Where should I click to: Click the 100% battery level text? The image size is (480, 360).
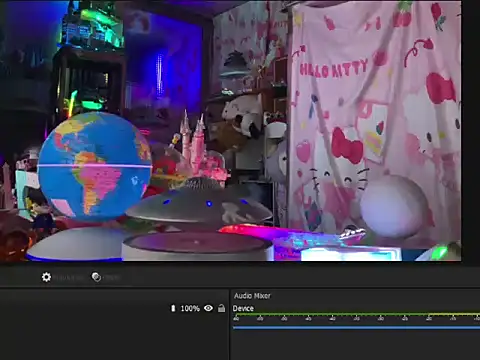pos(190,309)
